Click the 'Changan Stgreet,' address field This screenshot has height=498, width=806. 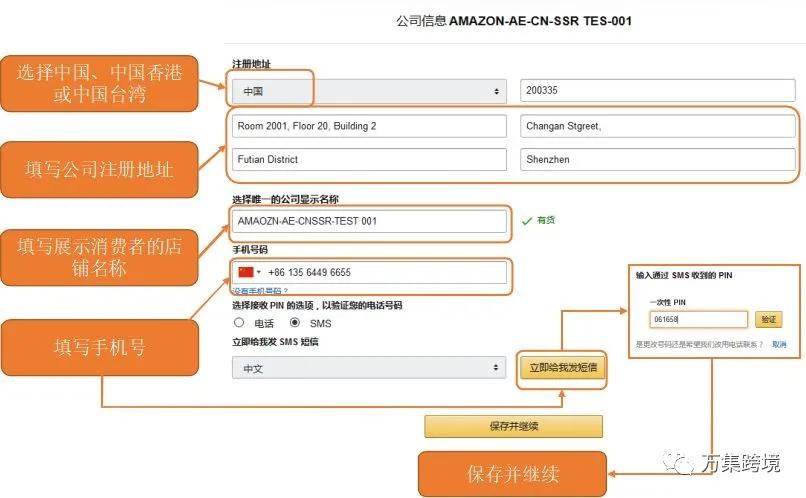tap(657, 126)
